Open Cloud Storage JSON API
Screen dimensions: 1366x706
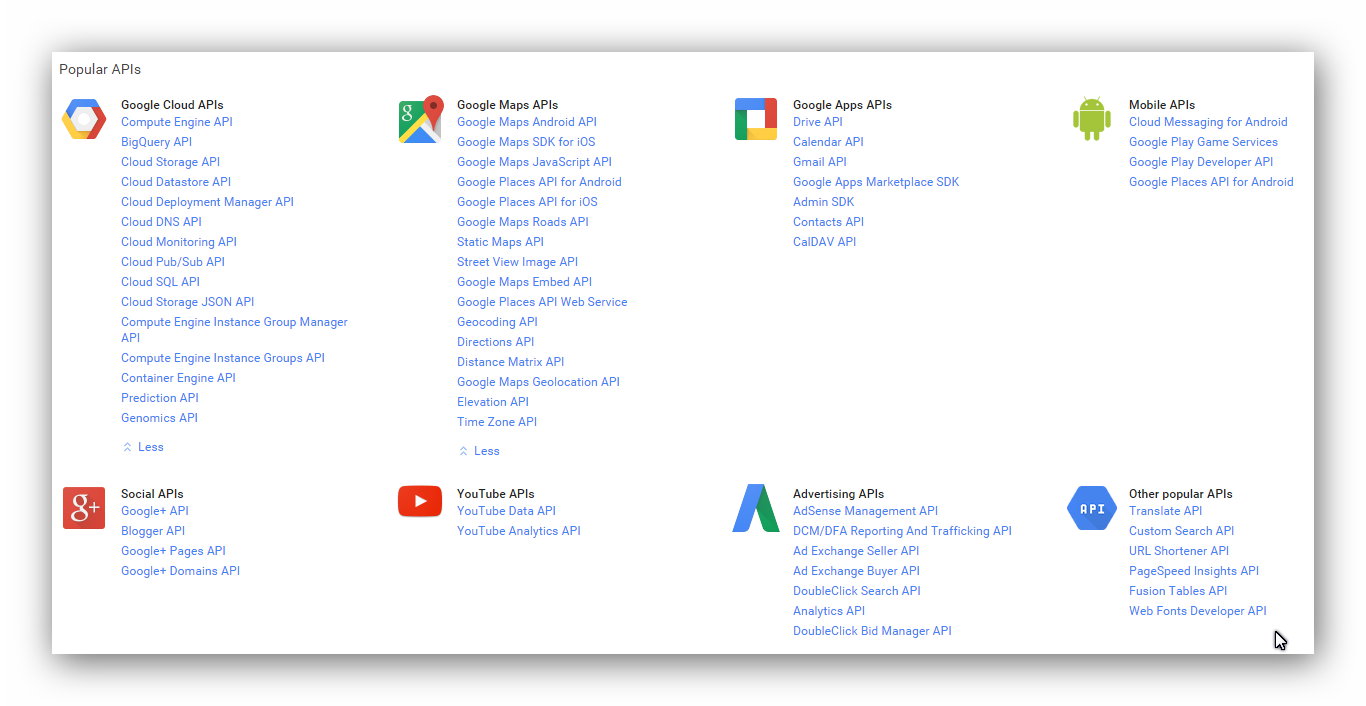point(188,302)
